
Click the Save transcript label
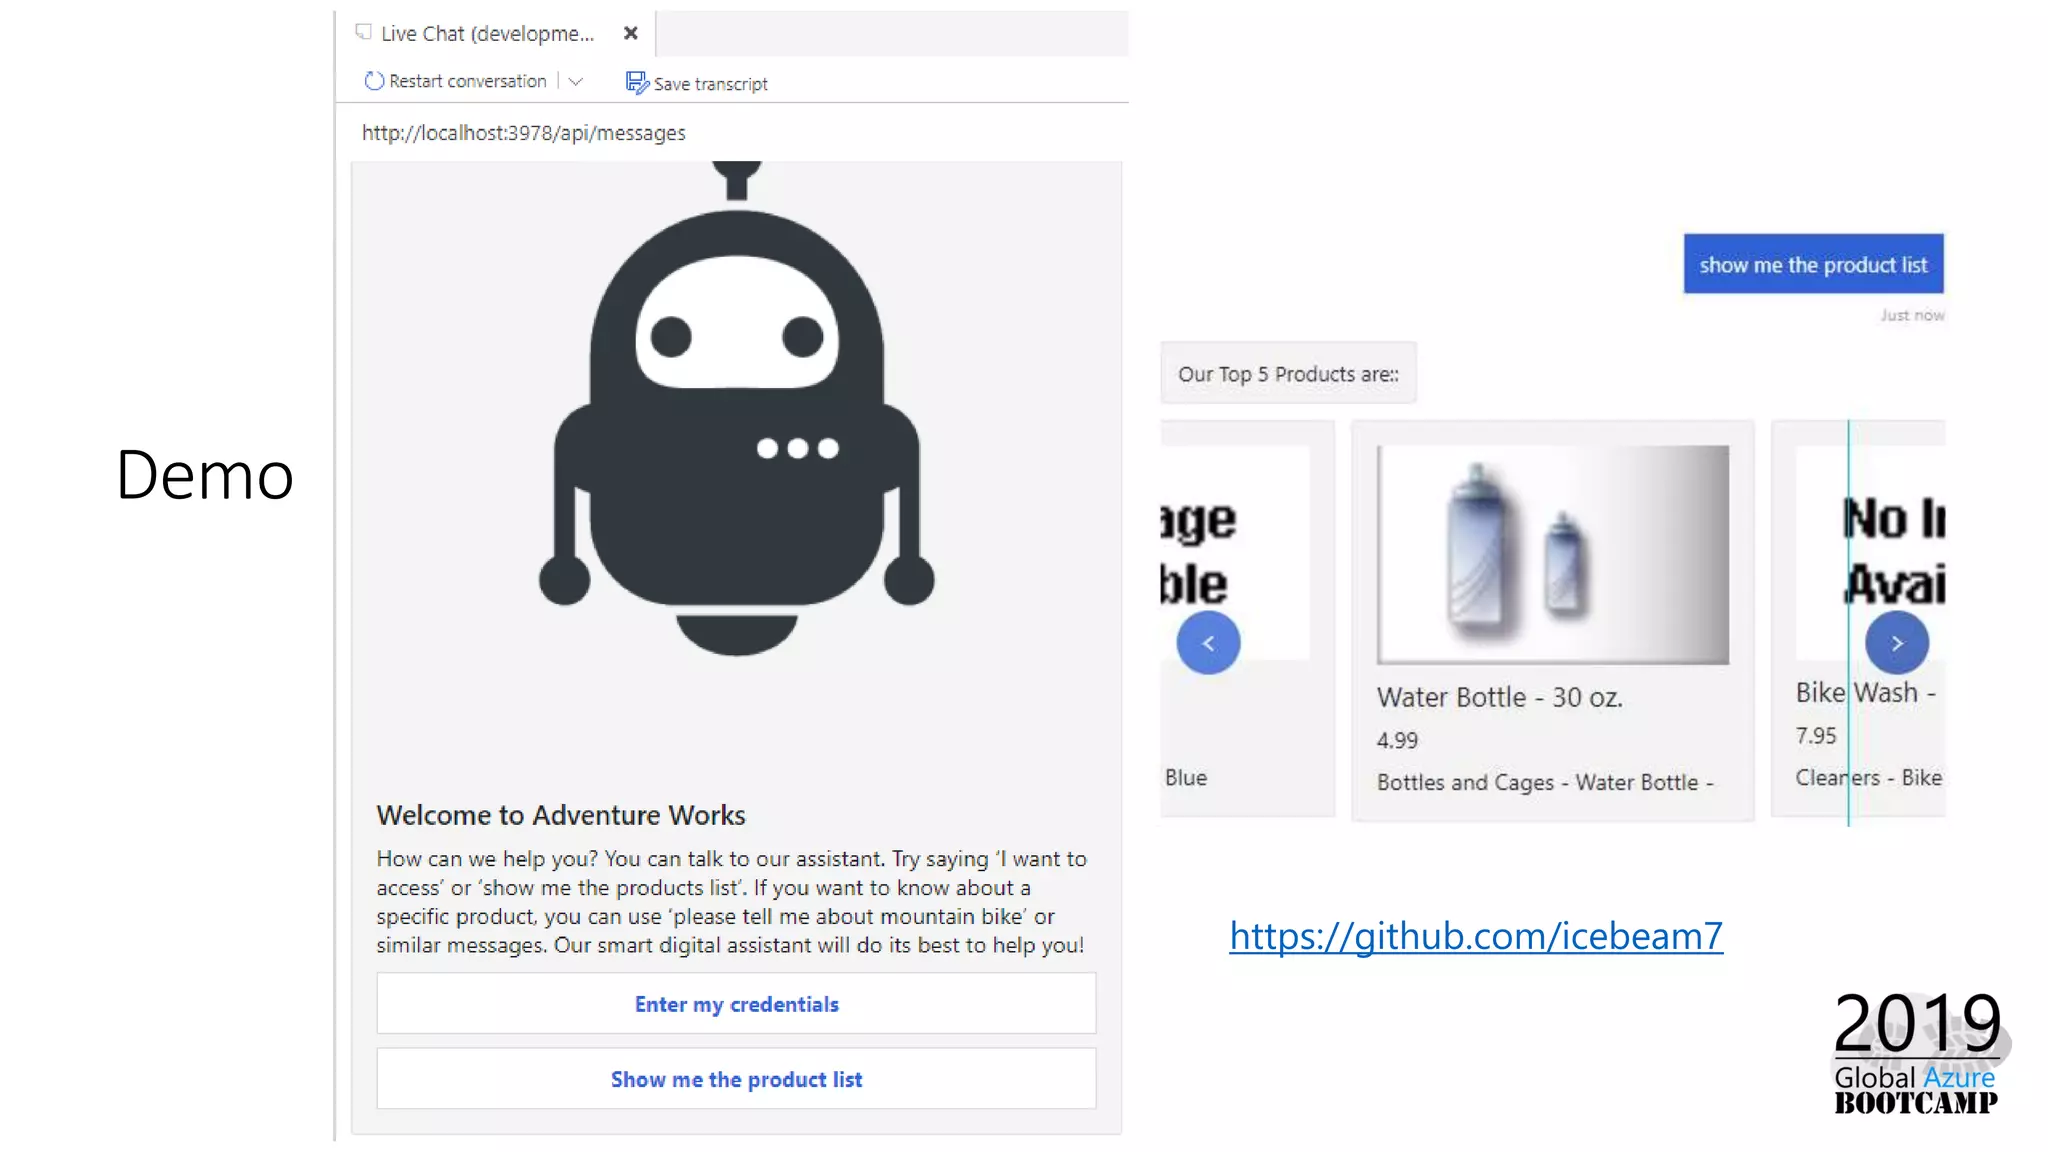[x=711, y=84]
